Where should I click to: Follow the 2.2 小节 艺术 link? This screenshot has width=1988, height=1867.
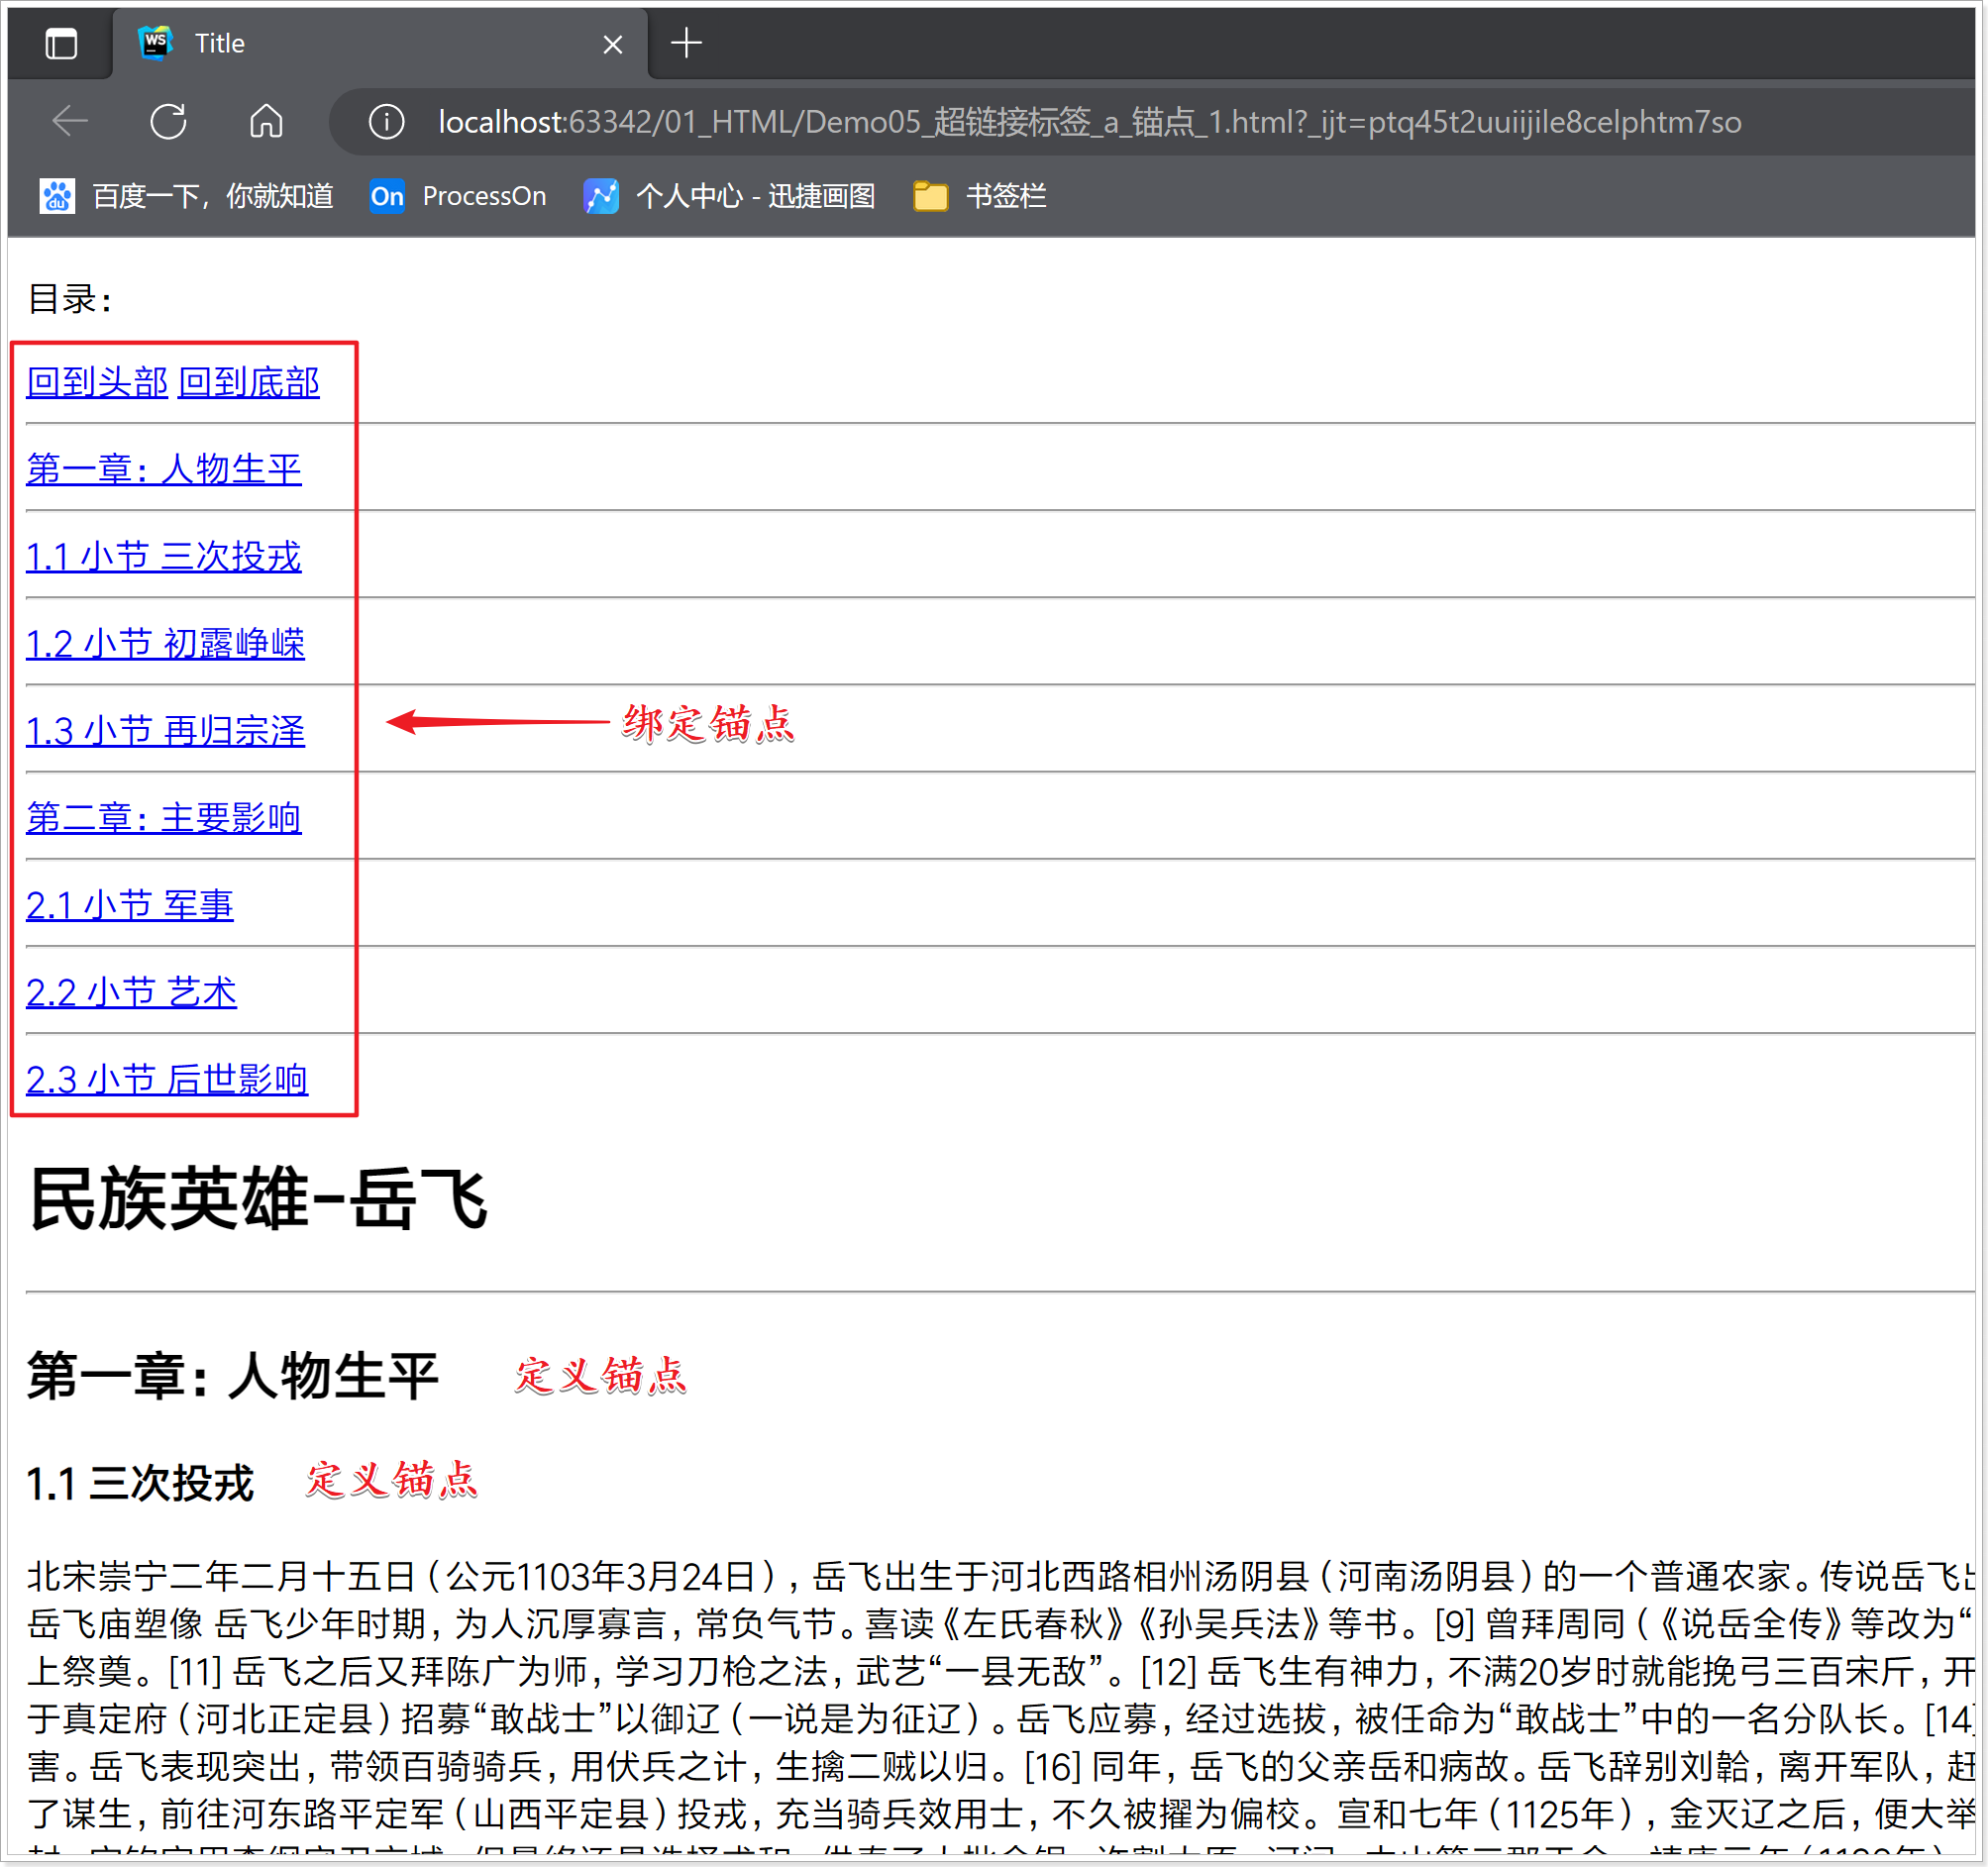coord(131,992)
